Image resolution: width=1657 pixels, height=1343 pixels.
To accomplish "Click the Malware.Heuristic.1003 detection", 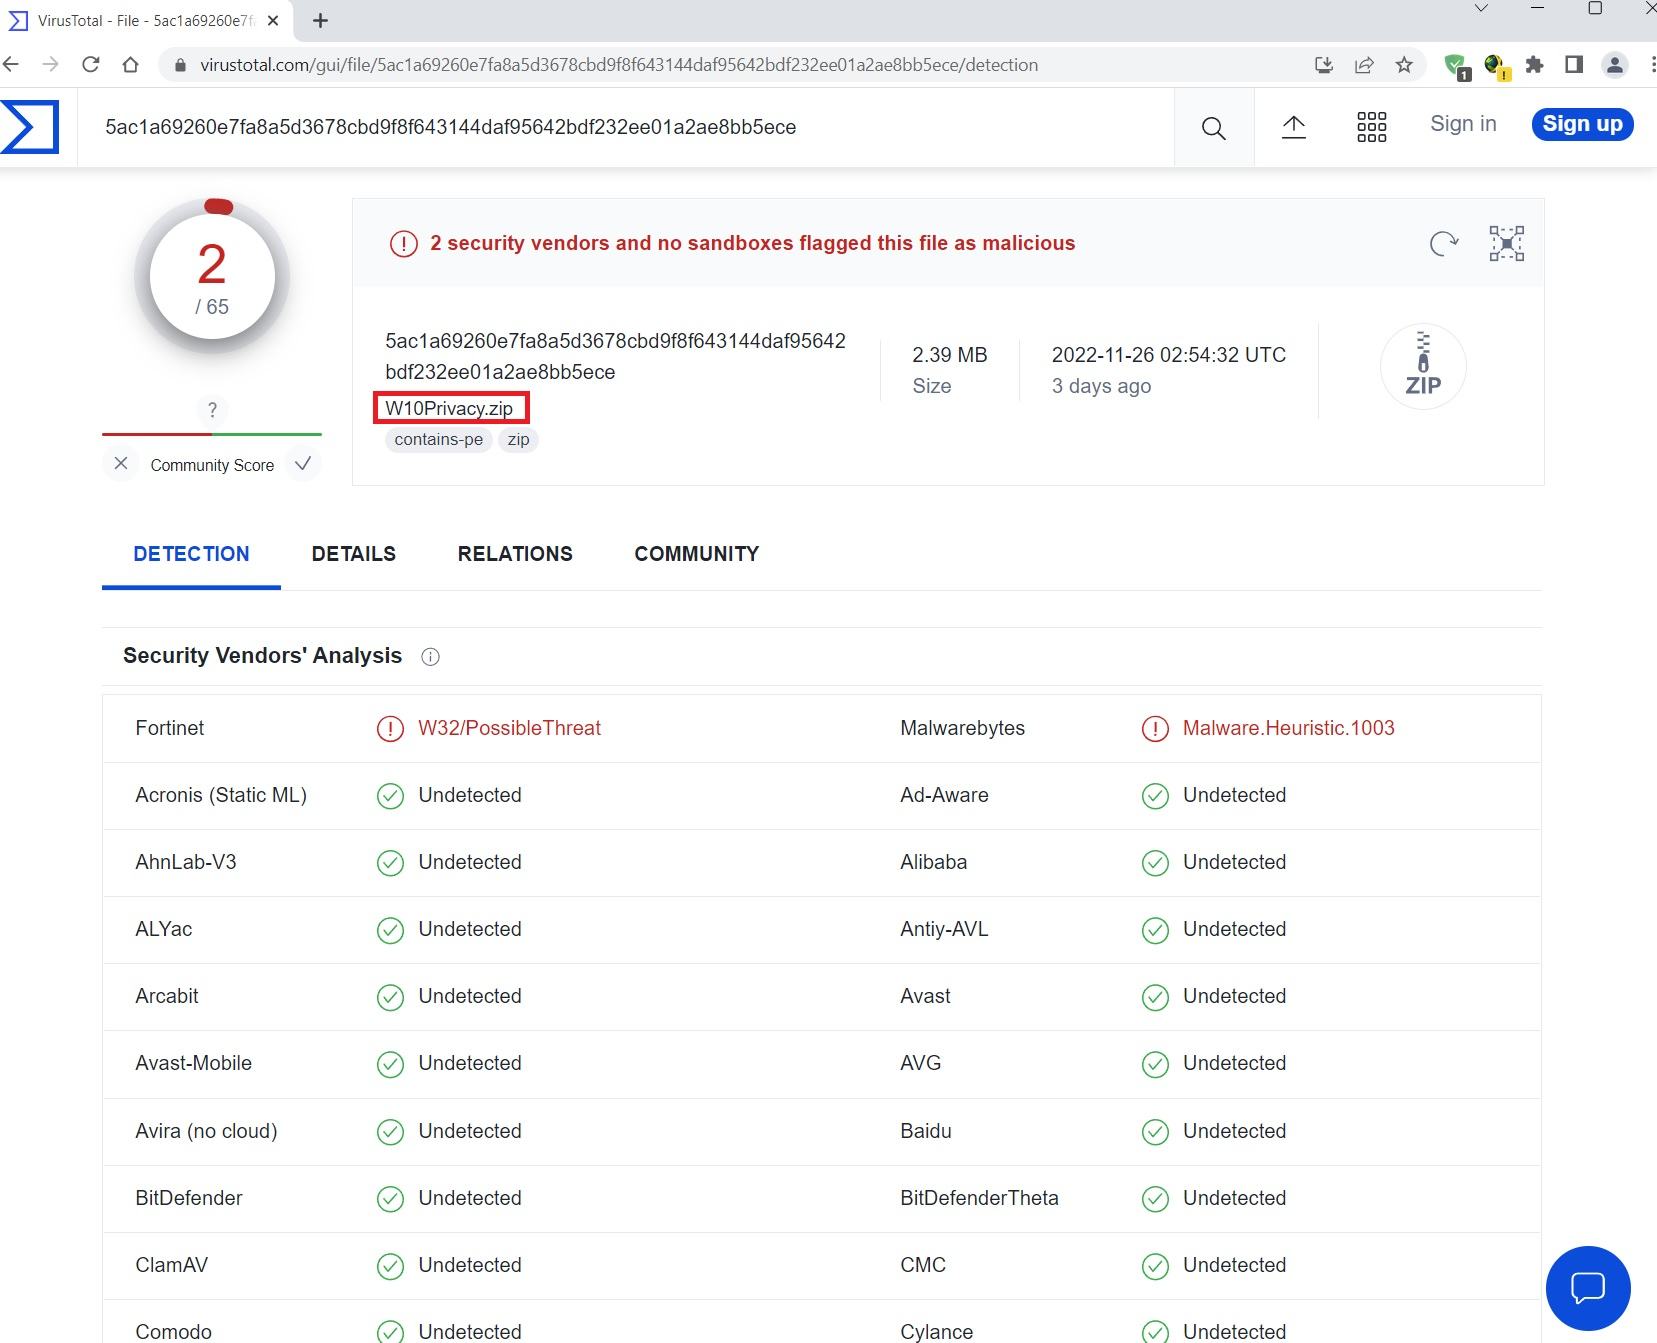I will pos(1288,728).
